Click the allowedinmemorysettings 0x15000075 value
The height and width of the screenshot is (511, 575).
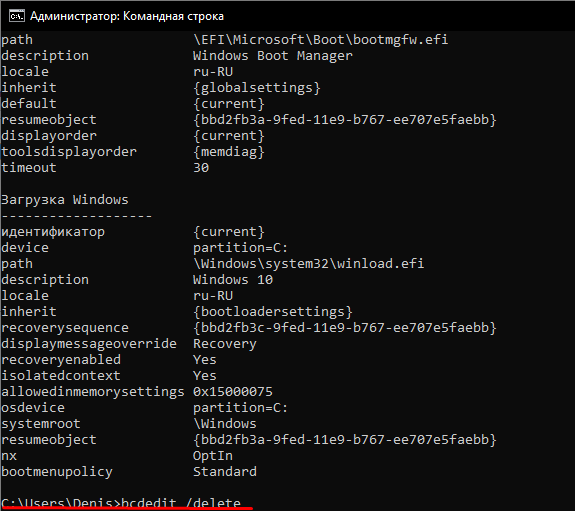(233, 391)
